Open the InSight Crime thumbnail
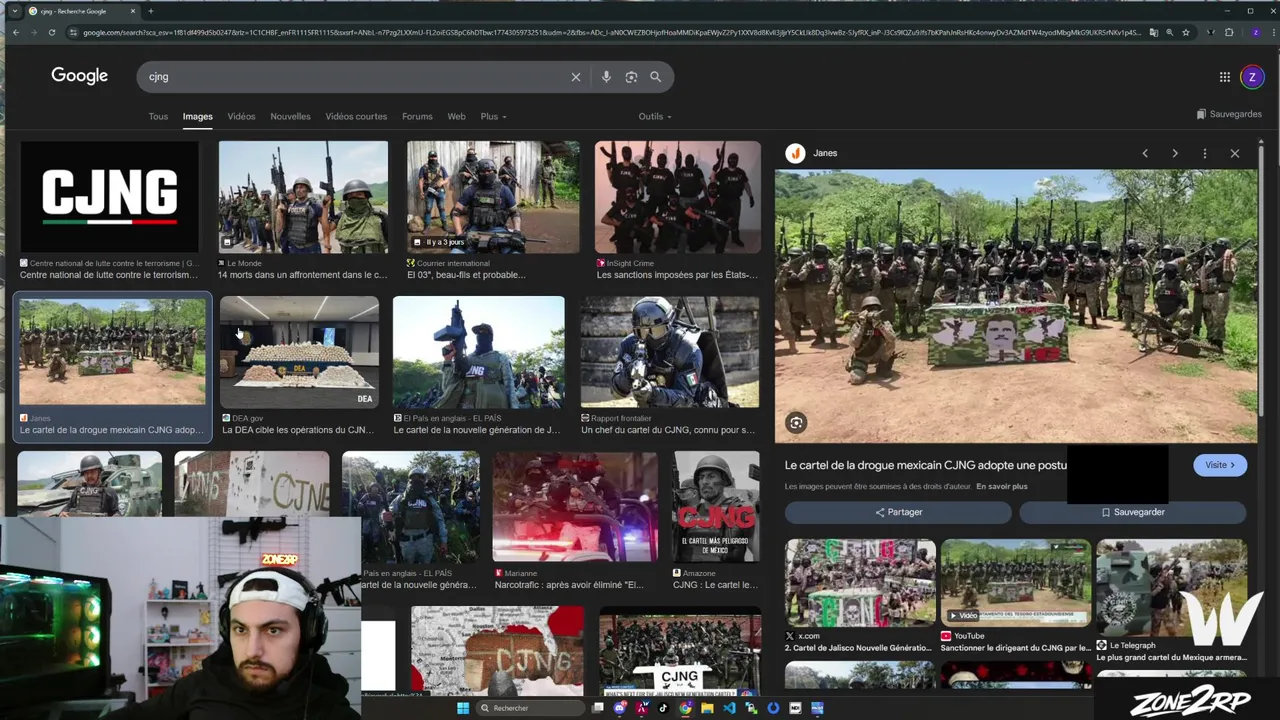This screenshot has height=720, width=1280. 678,196
